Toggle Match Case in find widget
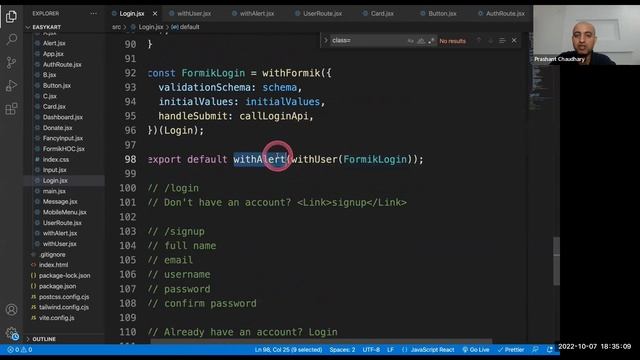The image size is (640, 360). tap(411, 40)
